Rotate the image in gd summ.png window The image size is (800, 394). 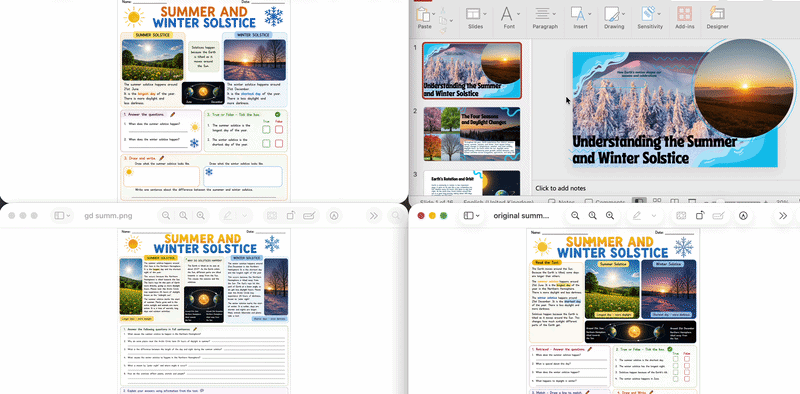click(292, 216)
